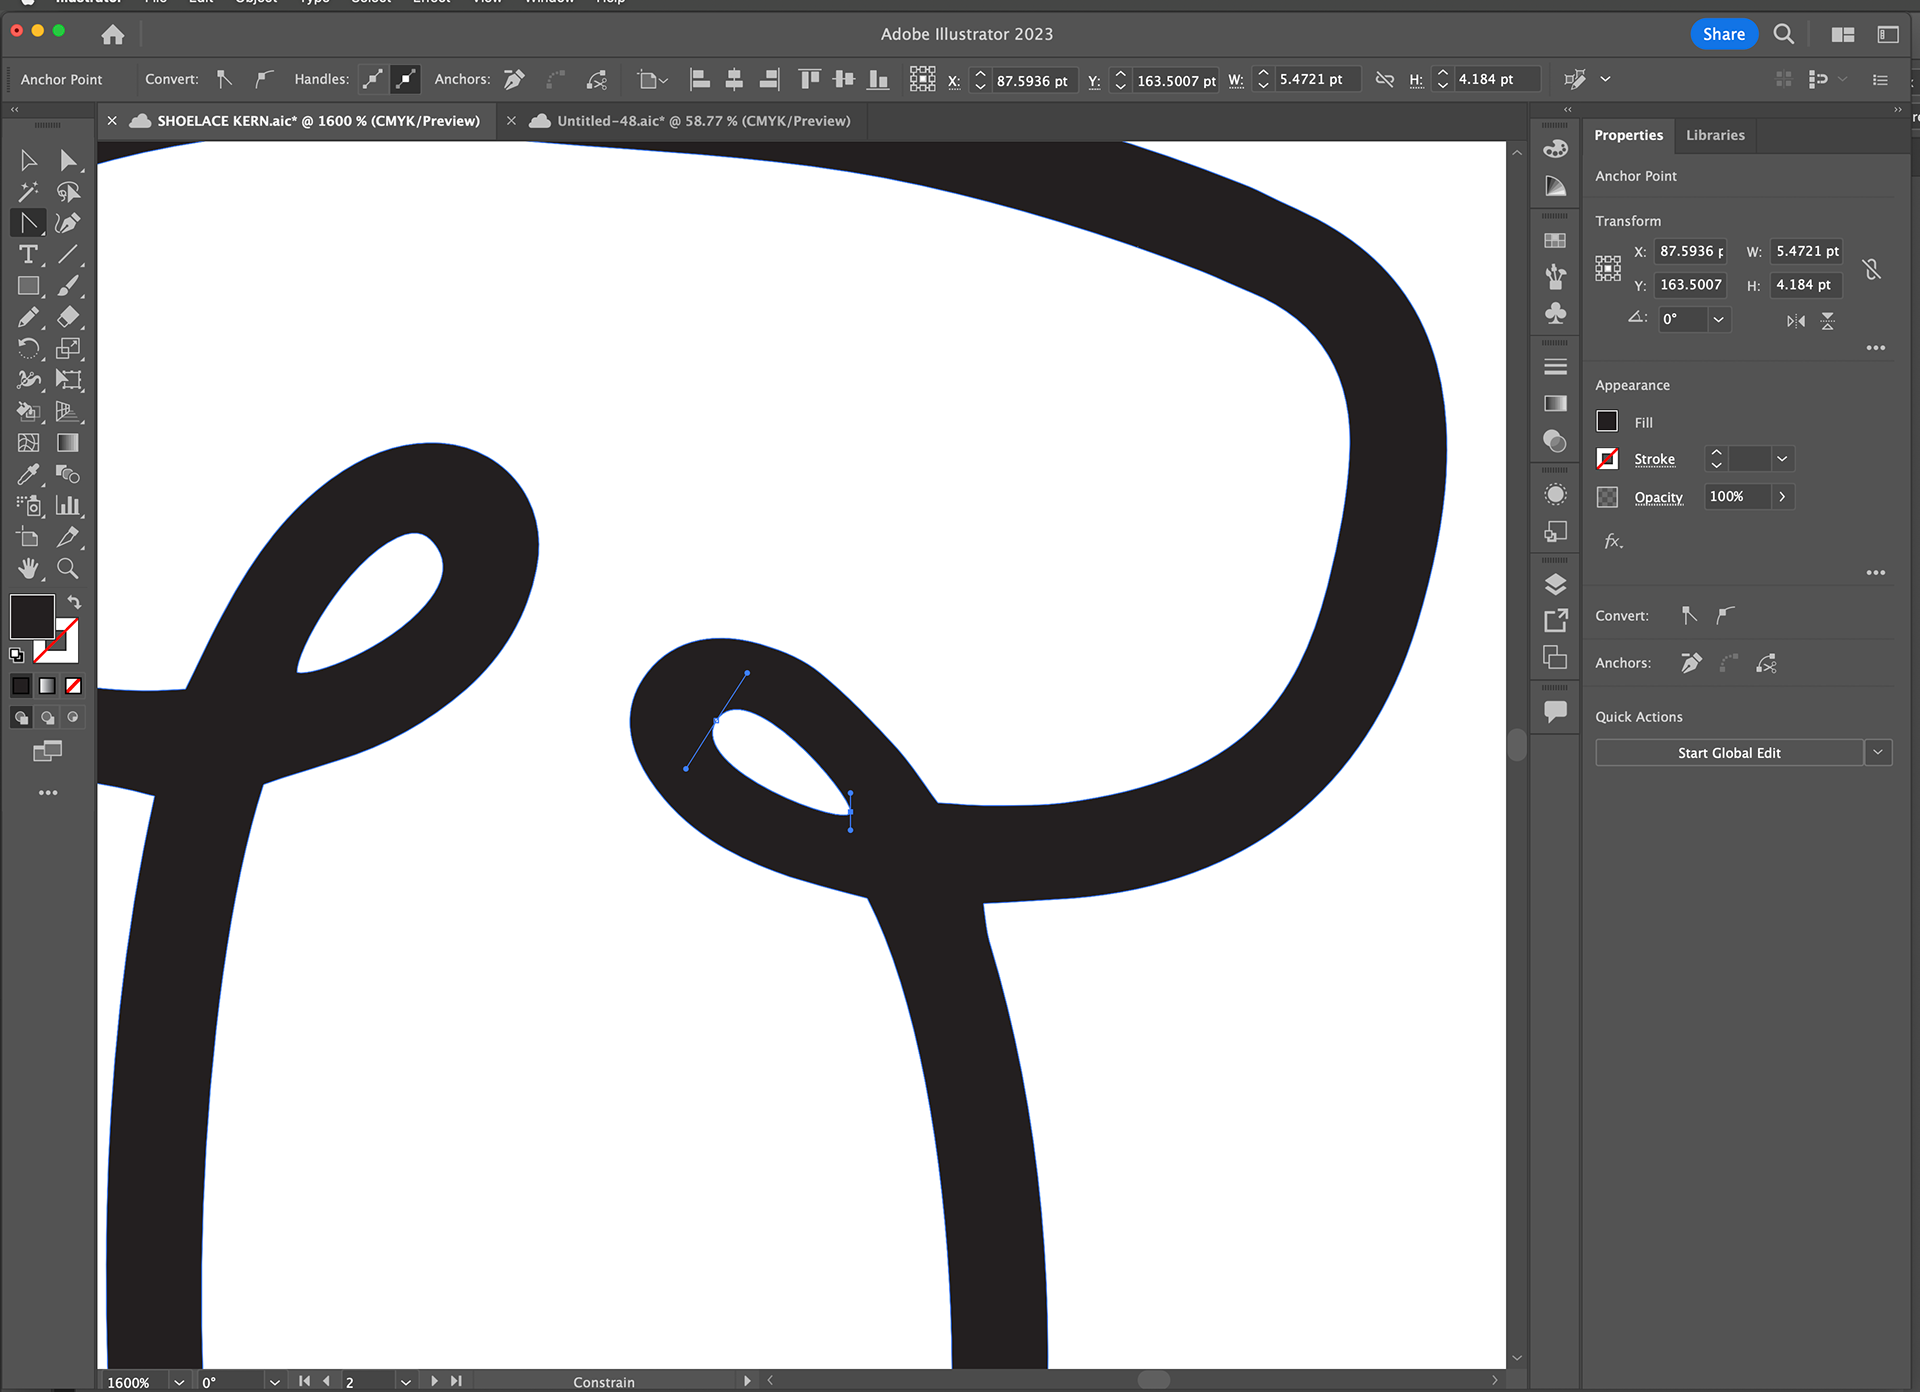Image resolution: width=1920 pixels, height=1392 pixels.
Task: Open the Color panel icon
Action: coord(1555,149)
